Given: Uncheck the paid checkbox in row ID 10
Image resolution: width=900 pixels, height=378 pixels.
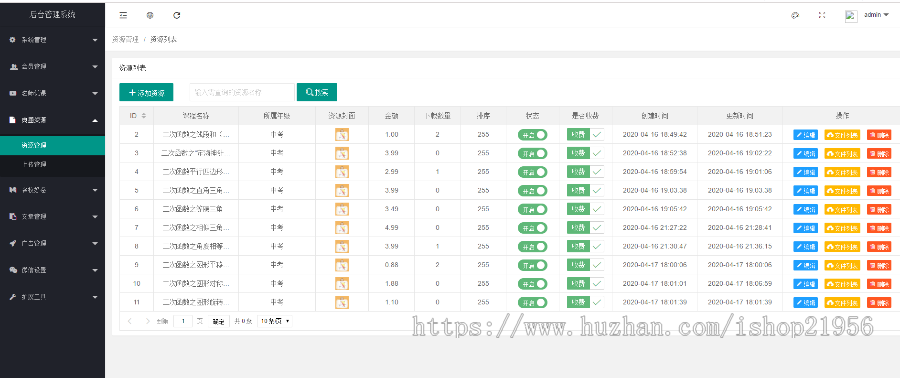Looking at the screenshot, I should pyautogui.click(x=585, y=283).
